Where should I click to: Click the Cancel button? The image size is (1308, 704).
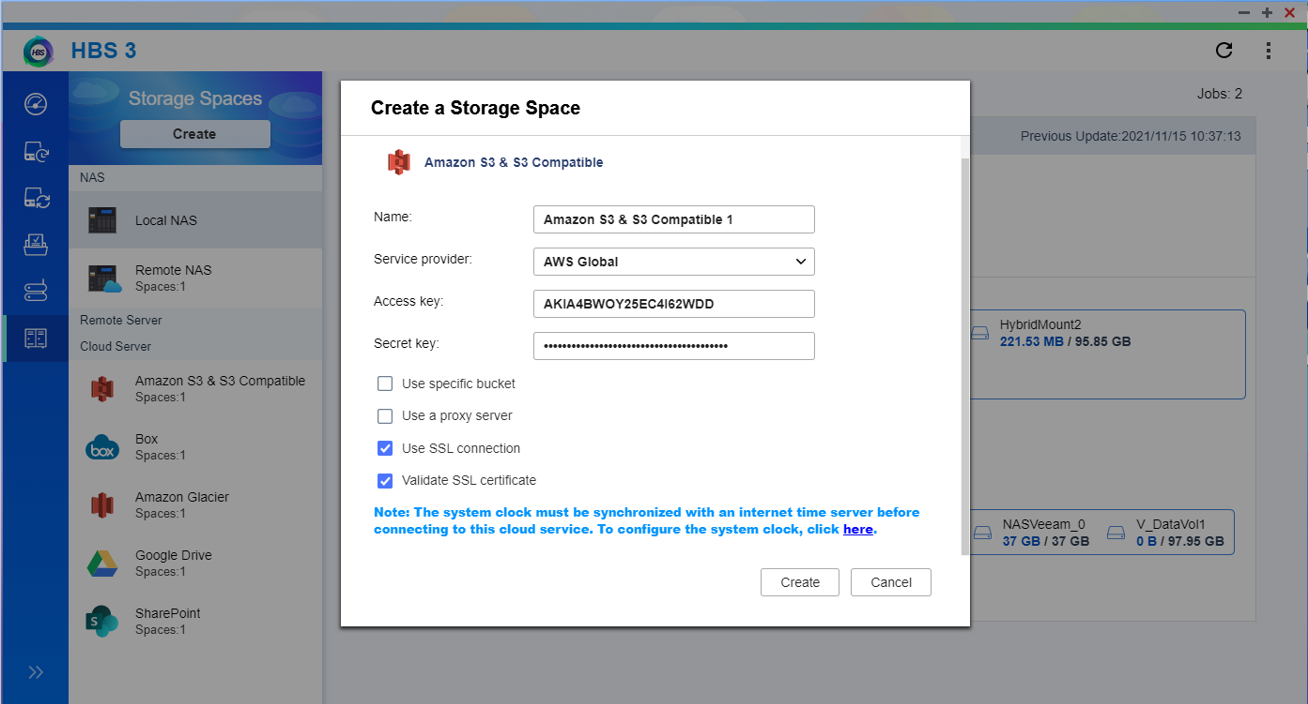pyautogui.click(x=890, y=583)
